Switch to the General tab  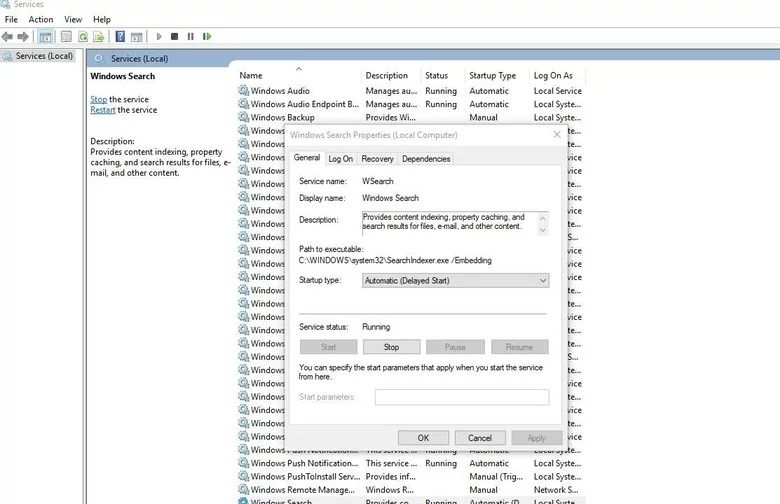[x=306, y=158]
